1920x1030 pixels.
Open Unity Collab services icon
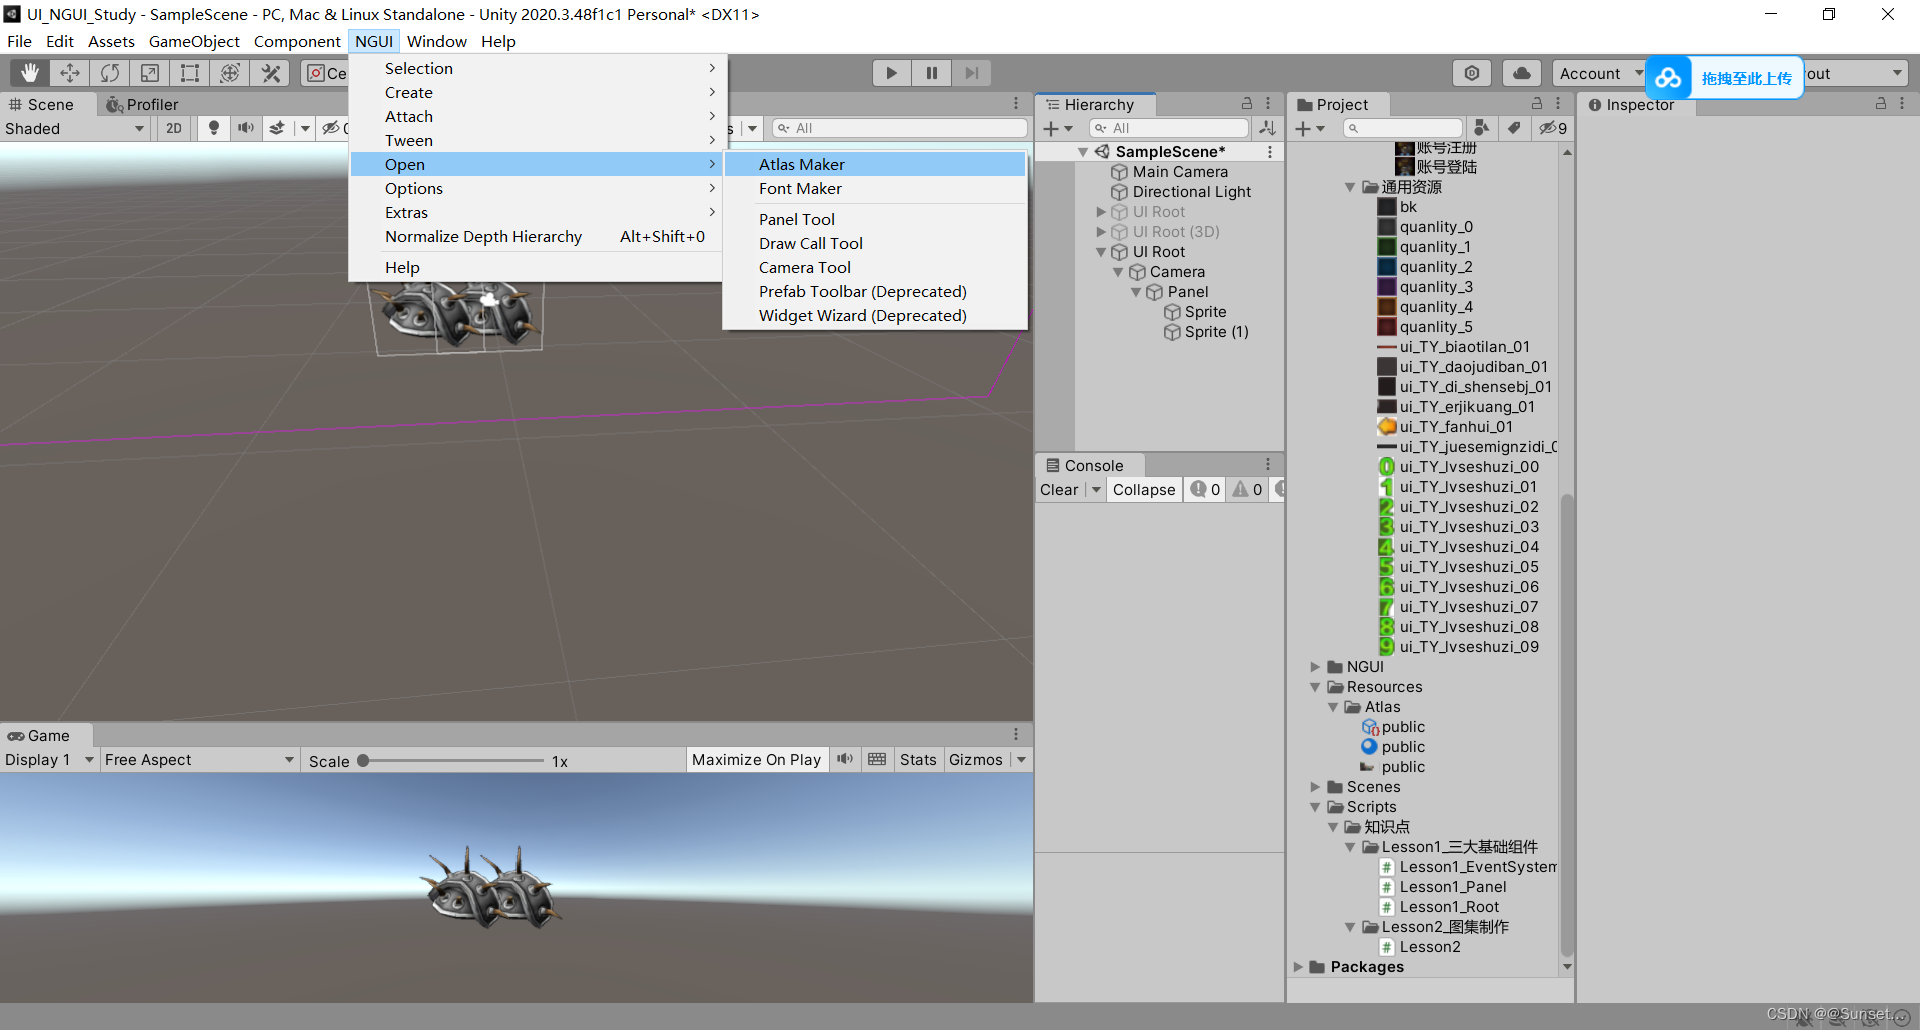[x=1472, y=73]
